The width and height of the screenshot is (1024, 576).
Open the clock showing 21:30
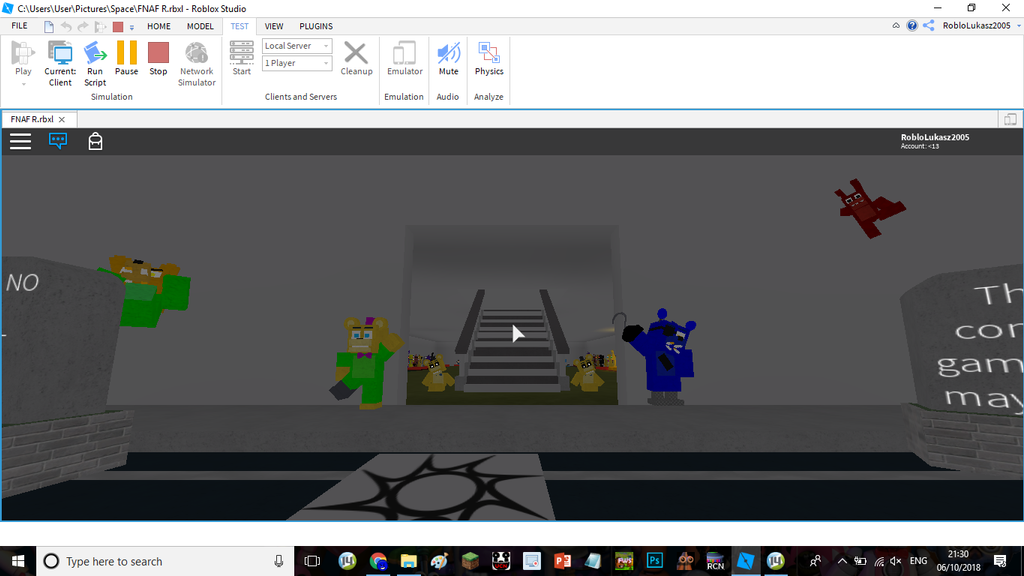(959, 561)
